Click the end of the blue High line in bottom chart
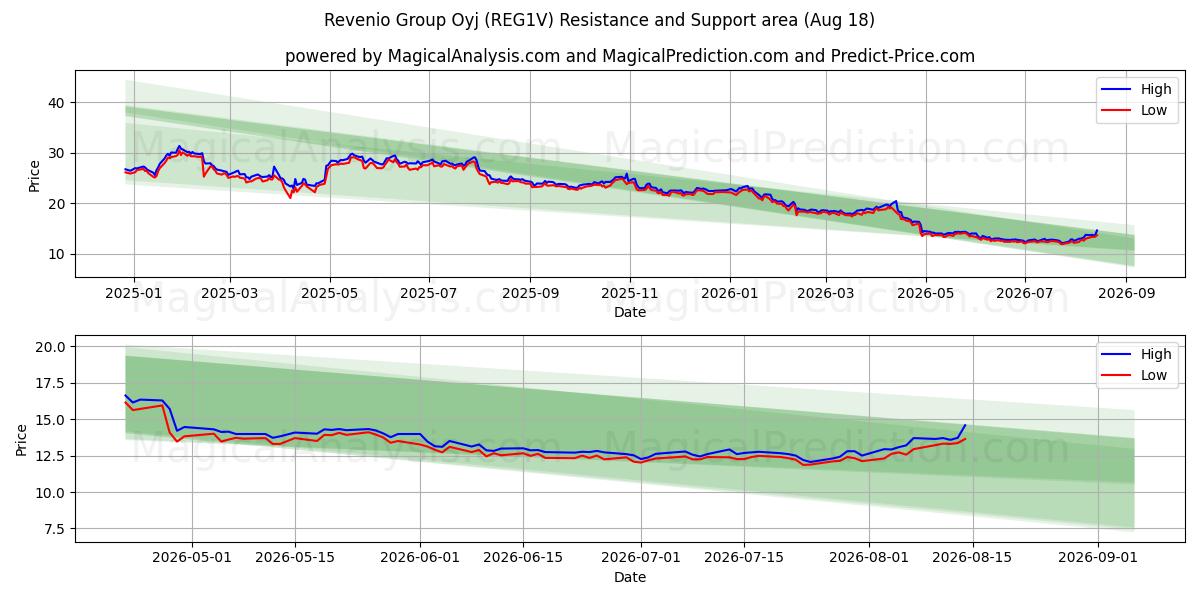 965,425
